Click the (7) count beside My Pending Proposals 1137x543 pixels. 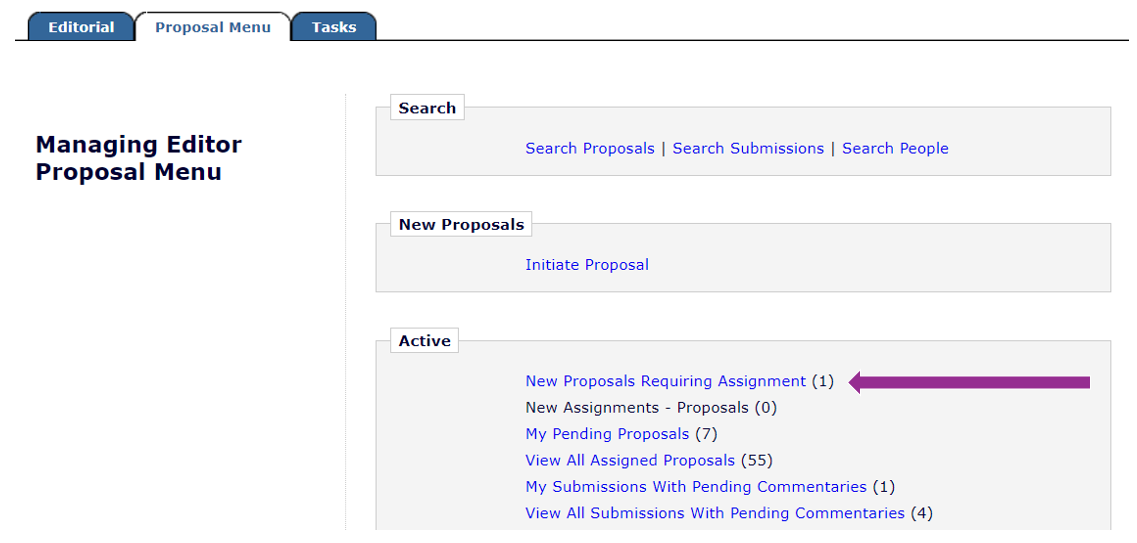point(706,434)
